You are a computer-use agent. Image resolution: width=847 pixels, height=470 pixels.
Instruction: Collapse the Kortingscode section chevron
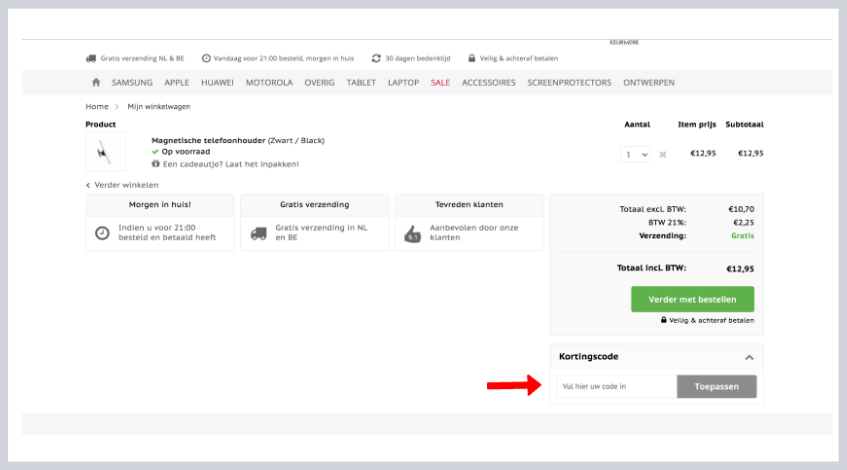pyautogui.click(x=749, y=357)
